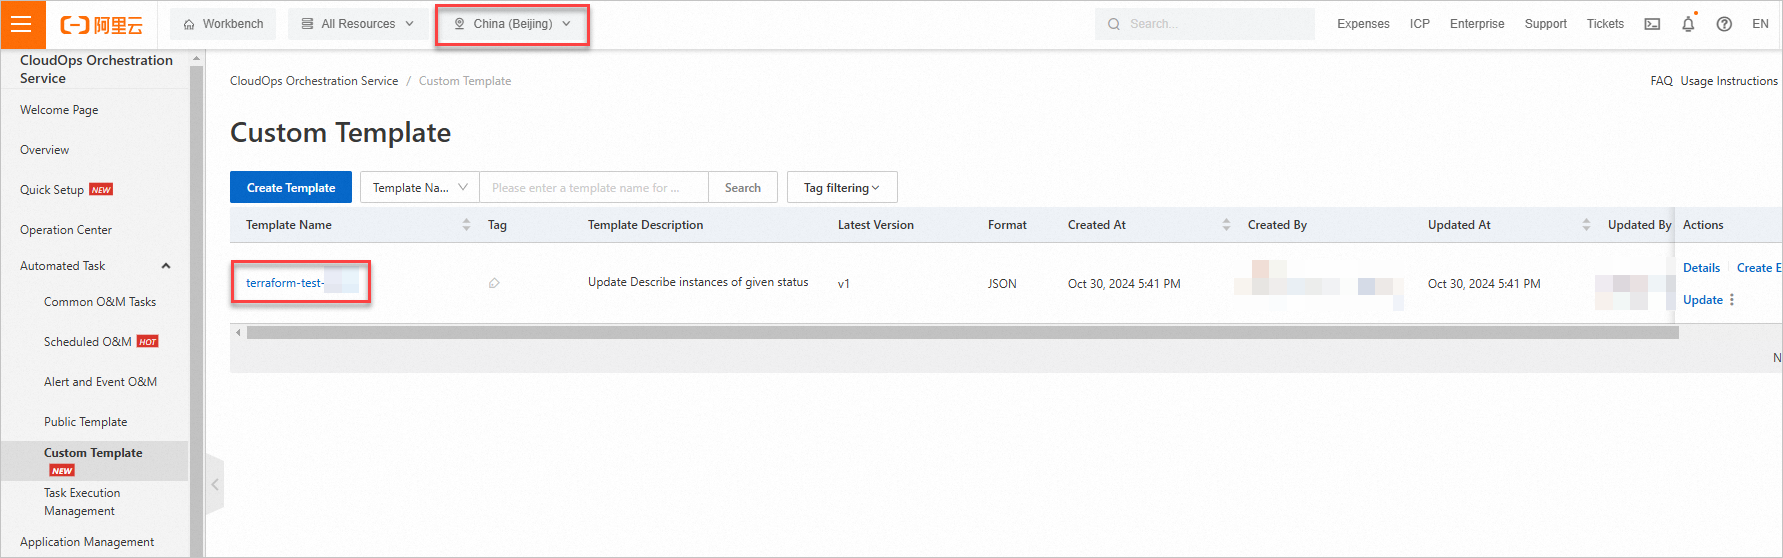Click the tag edit icon in template row
Image resolution: width=1783 pixels, height=558 pixels.
point(494,284)
